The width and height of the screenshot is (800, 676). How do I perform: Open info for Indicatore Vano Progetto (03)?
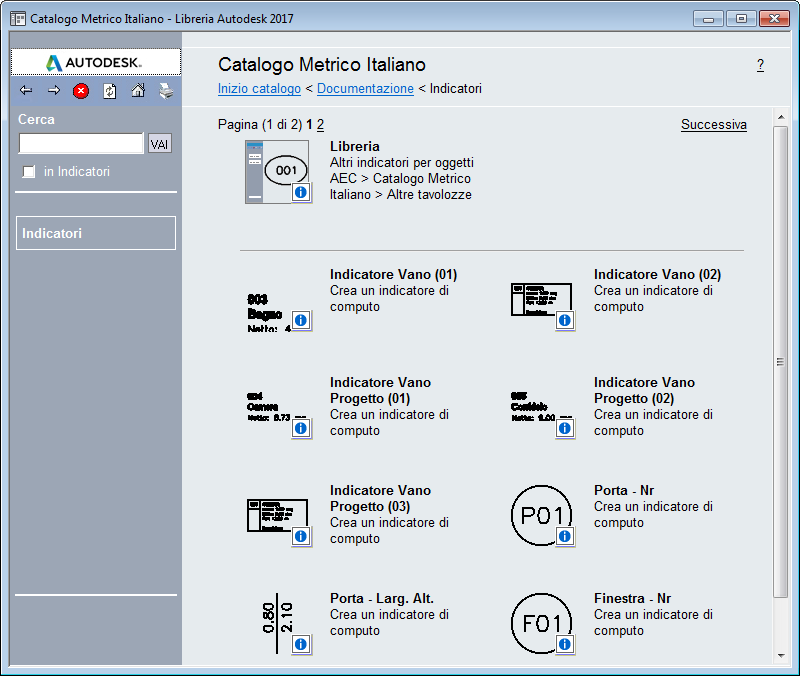click(301, 536)
